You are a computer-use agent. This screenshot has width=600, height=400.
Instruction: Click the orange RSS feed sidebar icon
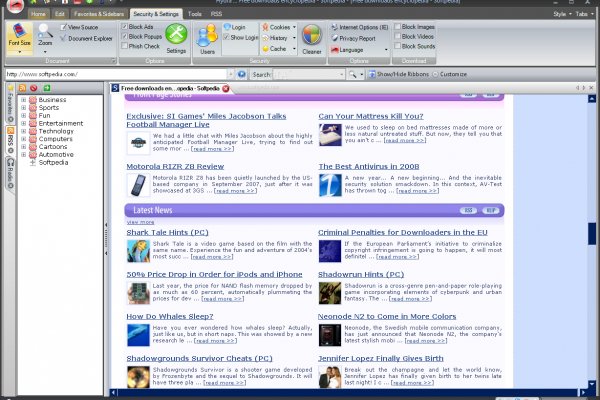[x=22, y=88]
